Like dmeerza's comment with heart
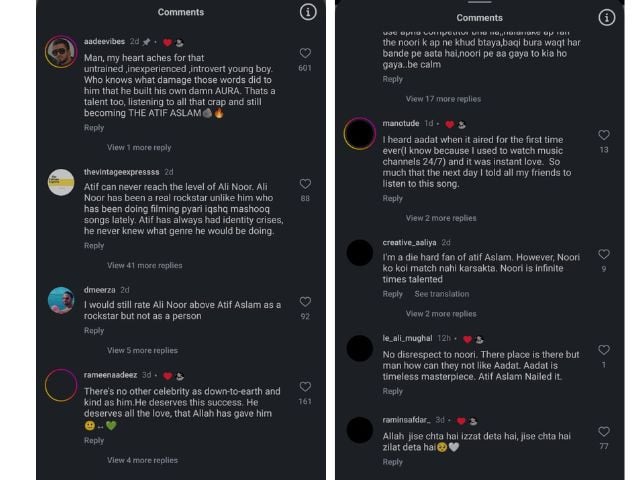Image resolution: width=640 pixels, height=480 pixels. (x=305, y=301)
